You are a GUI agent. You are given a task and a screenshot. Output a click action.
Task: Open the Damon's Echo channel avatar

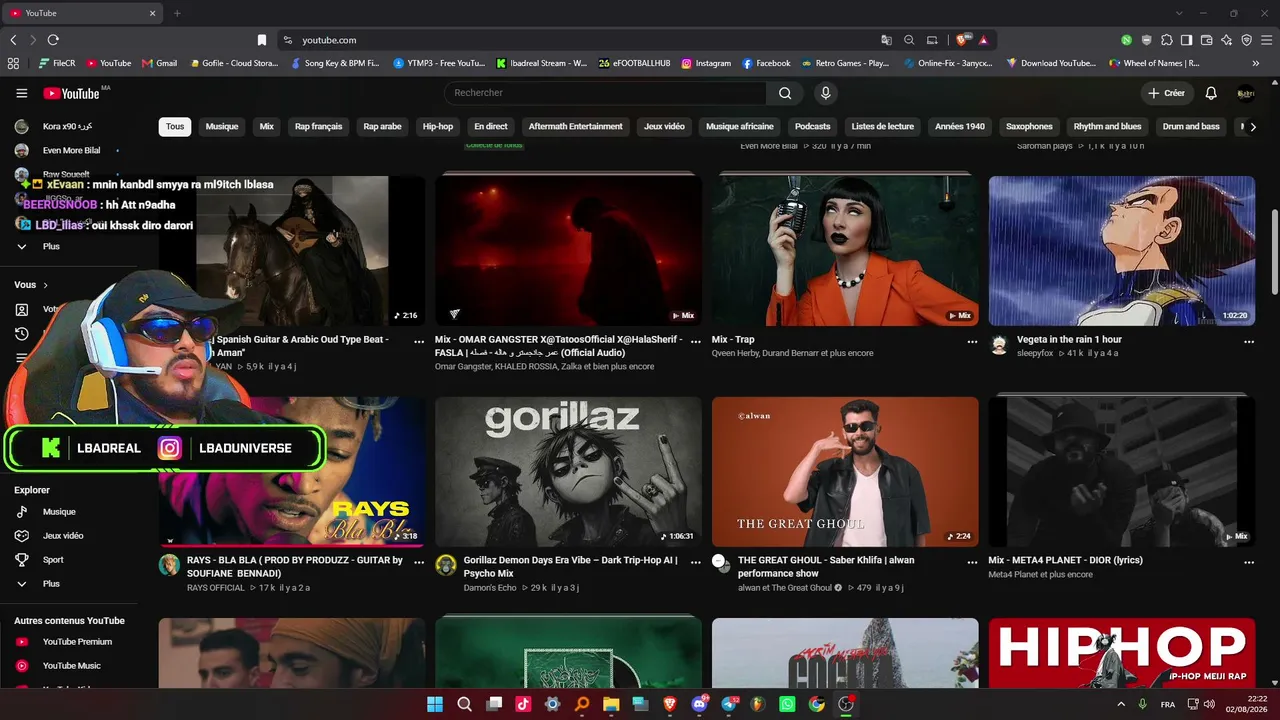point(446,565)
